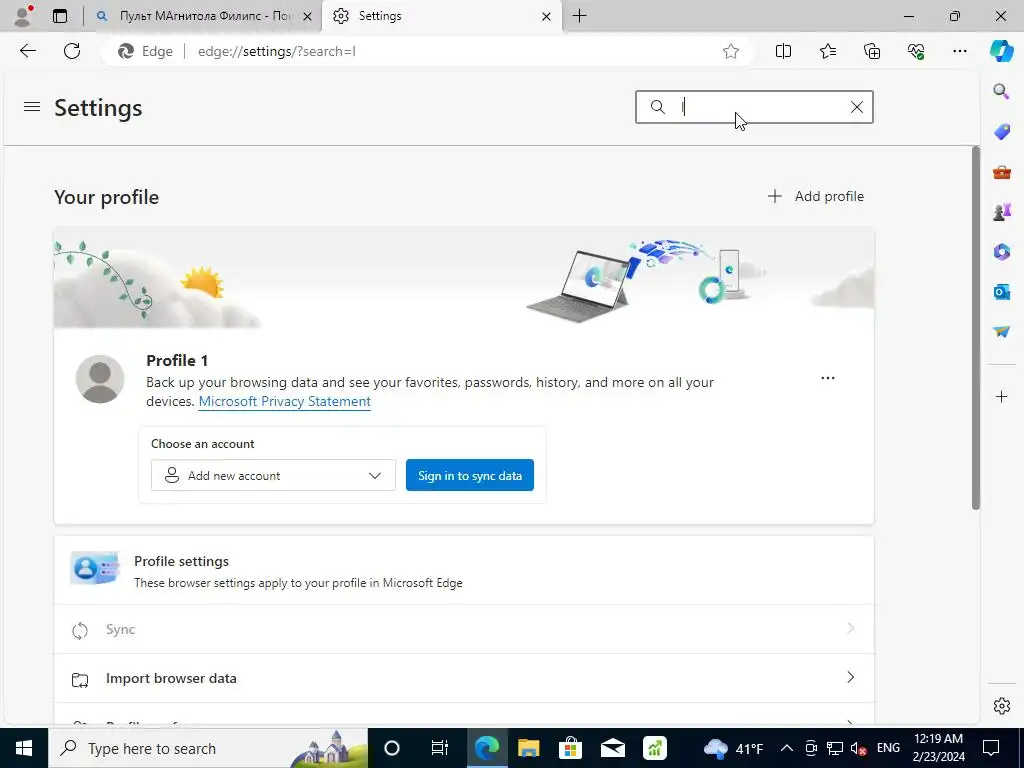
Task: Open sidebar Shopping tag icon
Action: (1001, 132)
